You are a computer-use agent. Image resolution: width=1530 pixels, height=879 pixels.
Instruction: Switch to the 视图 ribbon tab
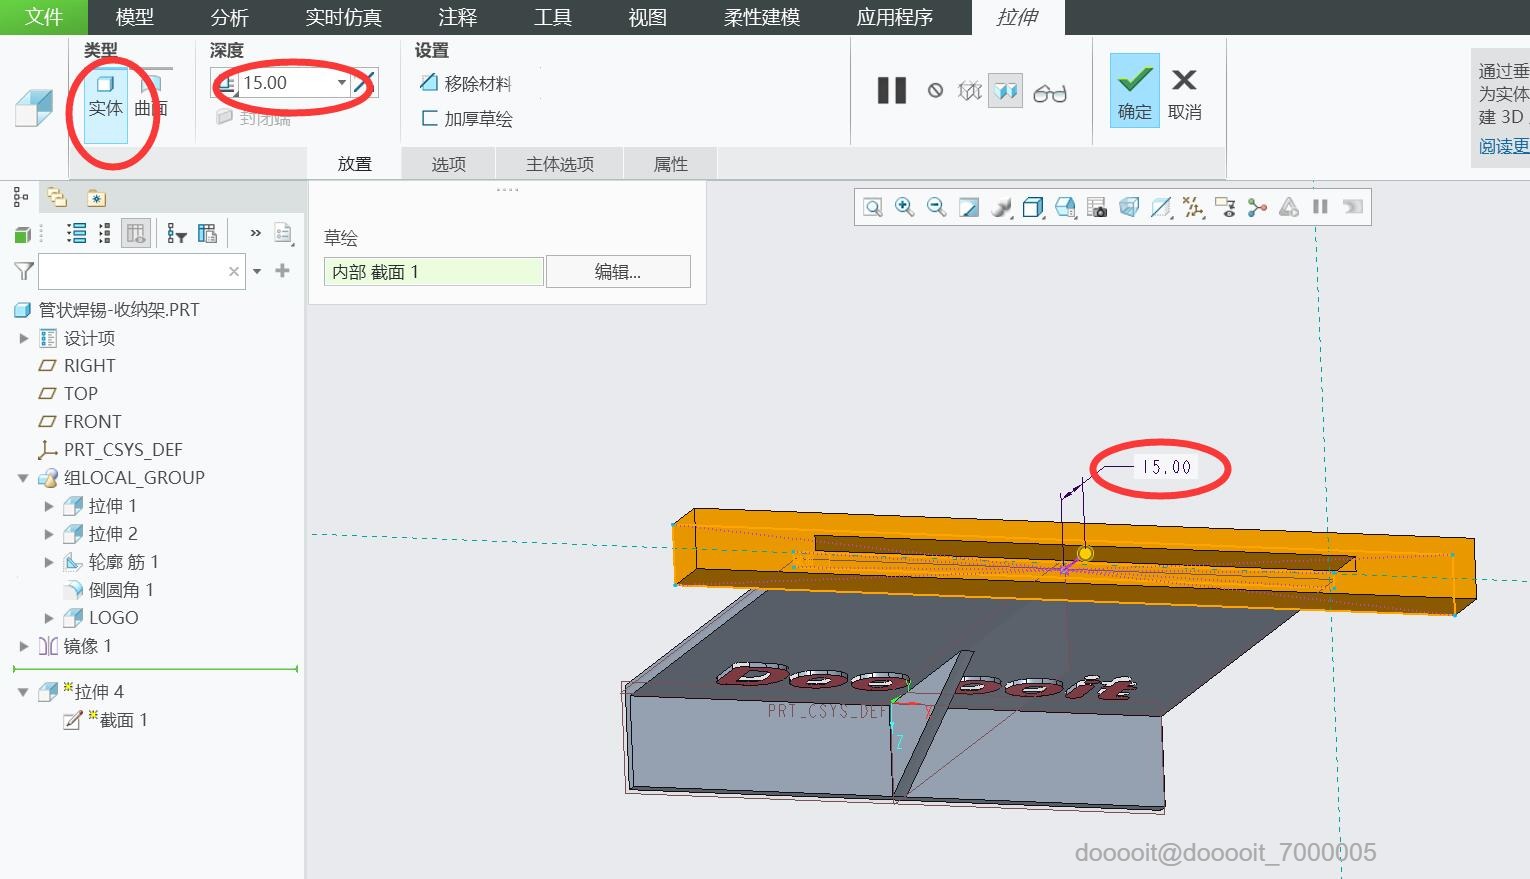click(647, 17)
